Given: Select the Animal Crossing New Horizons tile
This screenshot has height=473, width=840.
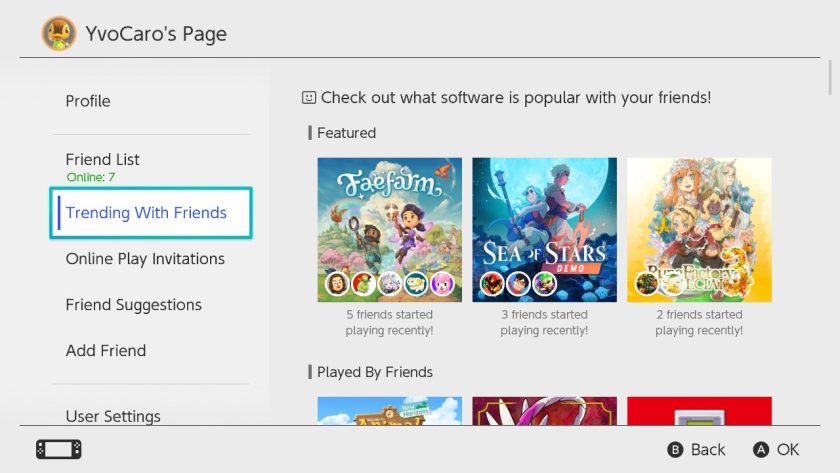Looking at the screenshot, I should [x=389, y=411].
